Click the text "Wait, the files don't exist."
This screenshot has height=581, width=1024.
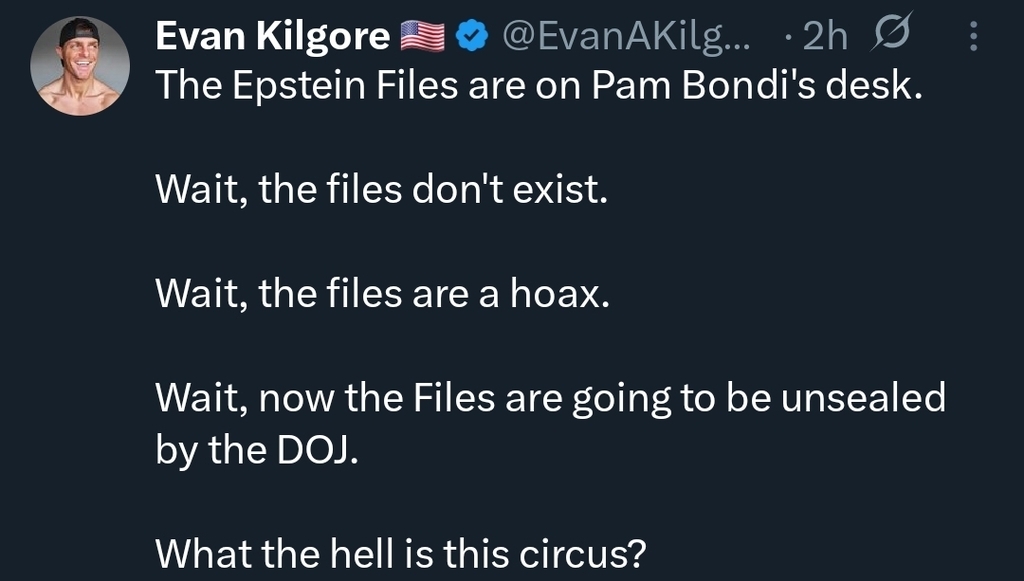[381, 189]
